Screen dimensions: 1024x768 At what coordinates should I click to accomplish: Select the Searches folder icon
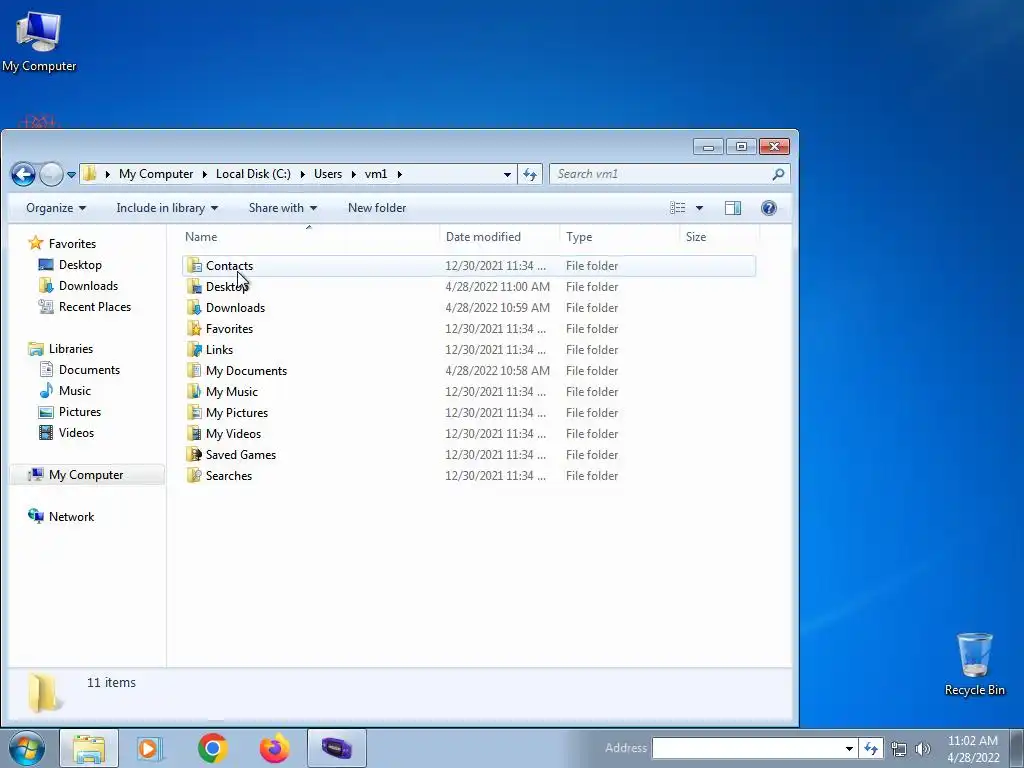click(194, 475)
